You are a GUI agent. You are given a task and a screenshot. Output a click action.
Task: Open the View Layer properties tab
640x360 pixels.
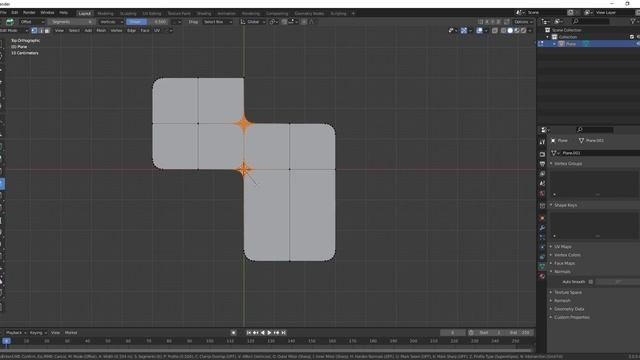[542, 174]
